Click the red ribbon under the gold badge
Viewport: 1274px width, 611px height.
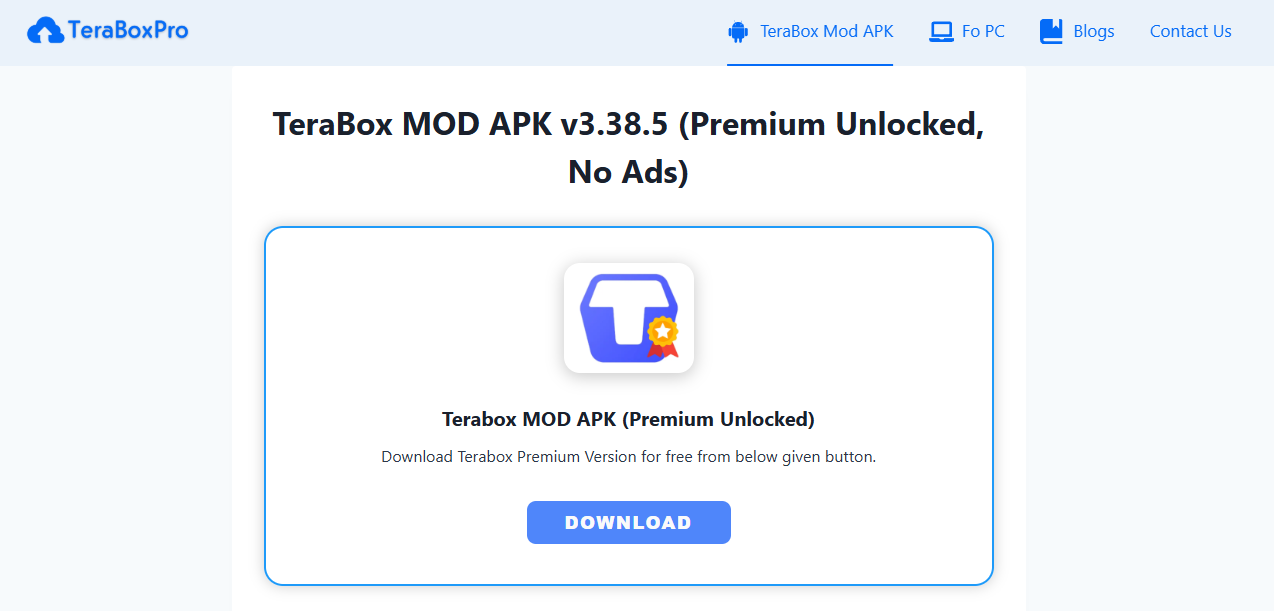[x=662, y=350]
